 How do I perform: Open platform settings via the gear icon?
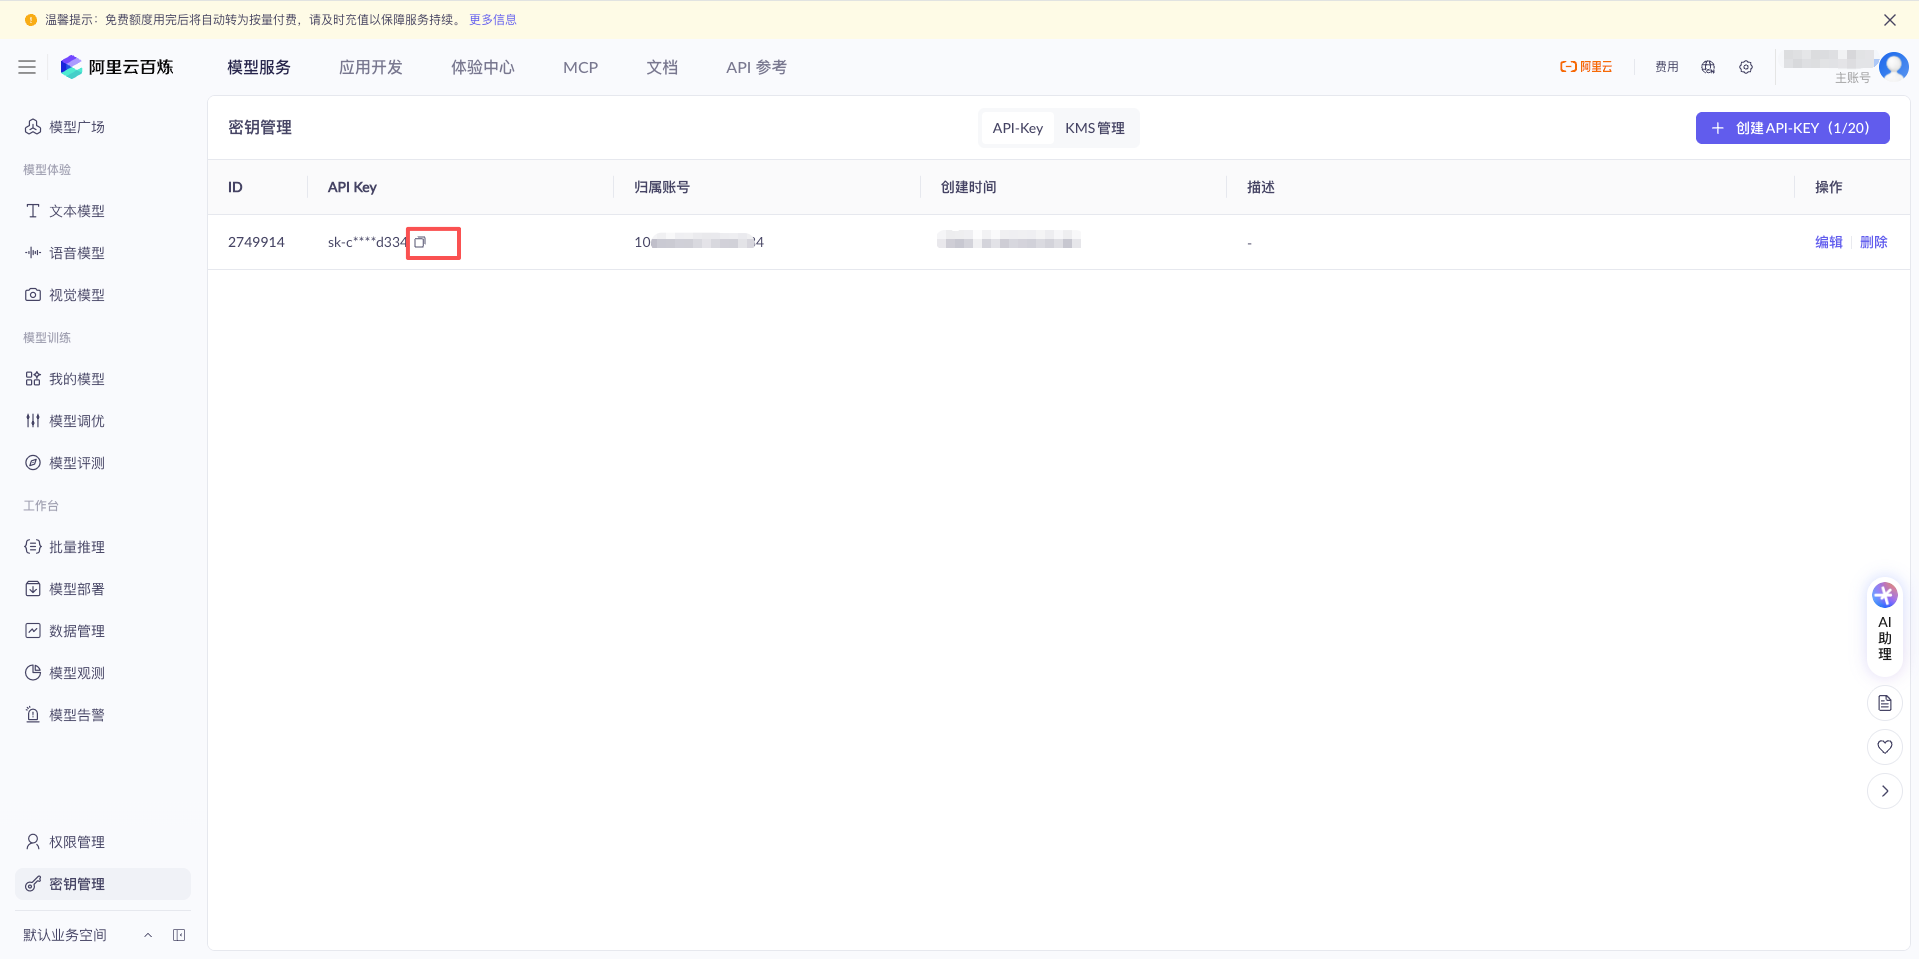click(x=1746, y=66)
